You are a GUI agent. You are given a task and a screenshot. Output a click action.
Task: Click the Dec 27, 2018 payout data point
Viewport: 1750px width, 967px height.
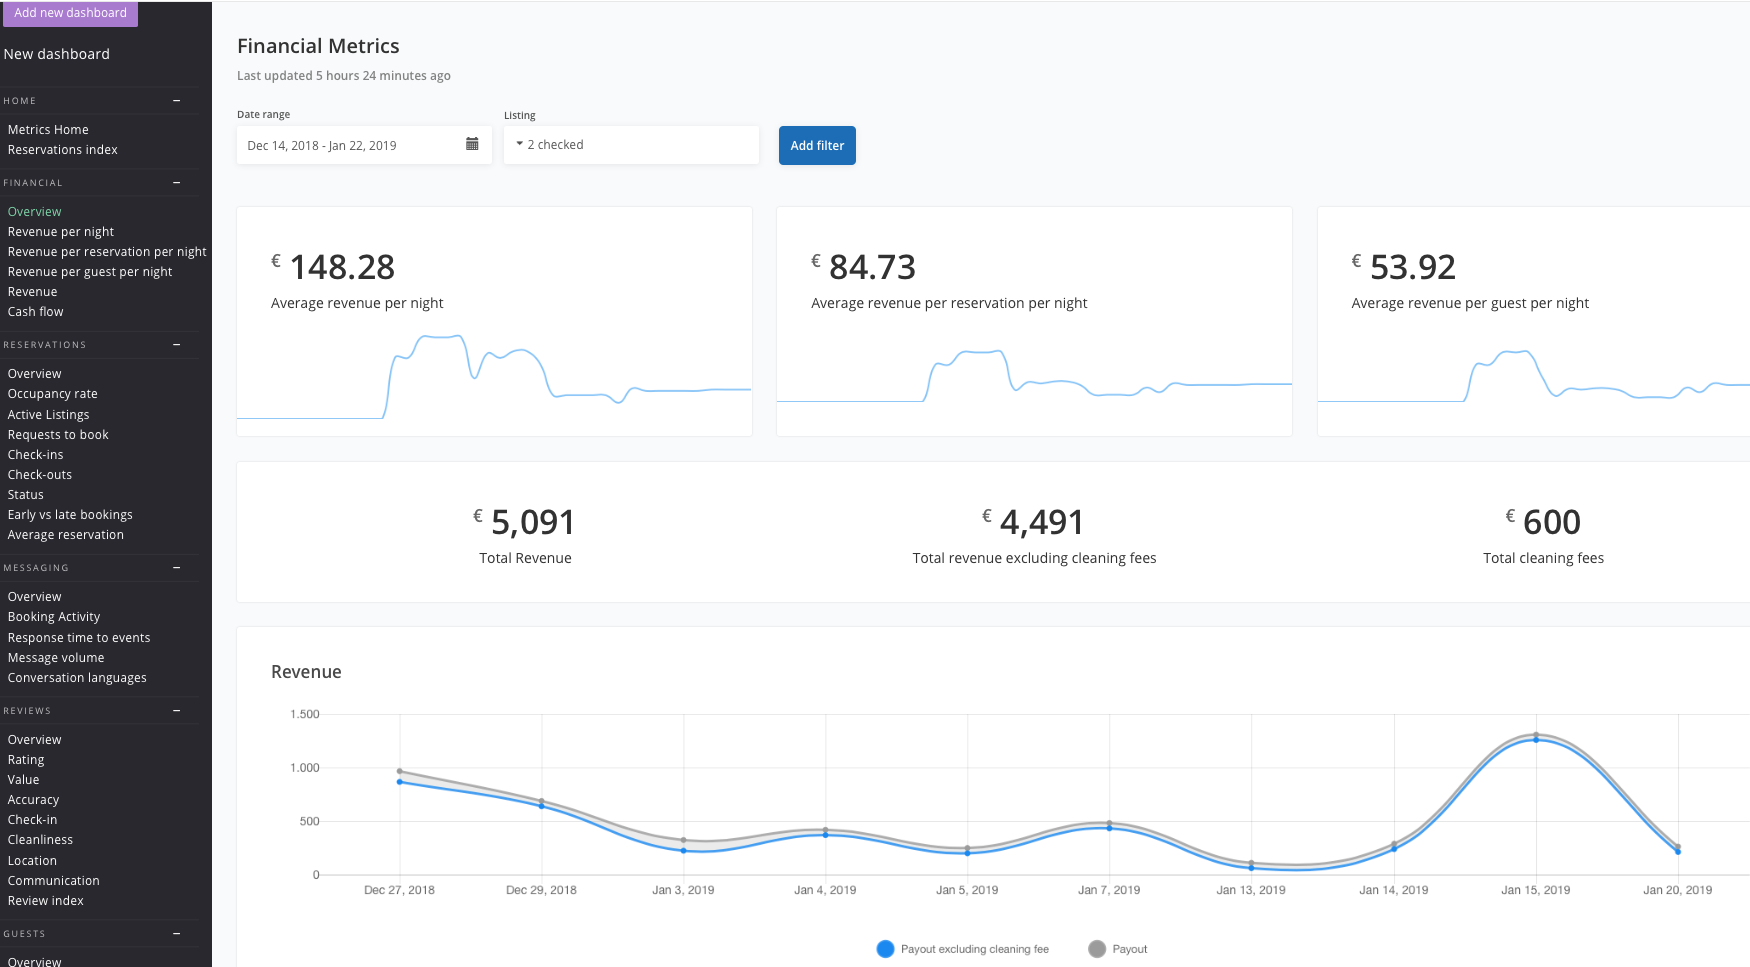click(x=399, y=771)
